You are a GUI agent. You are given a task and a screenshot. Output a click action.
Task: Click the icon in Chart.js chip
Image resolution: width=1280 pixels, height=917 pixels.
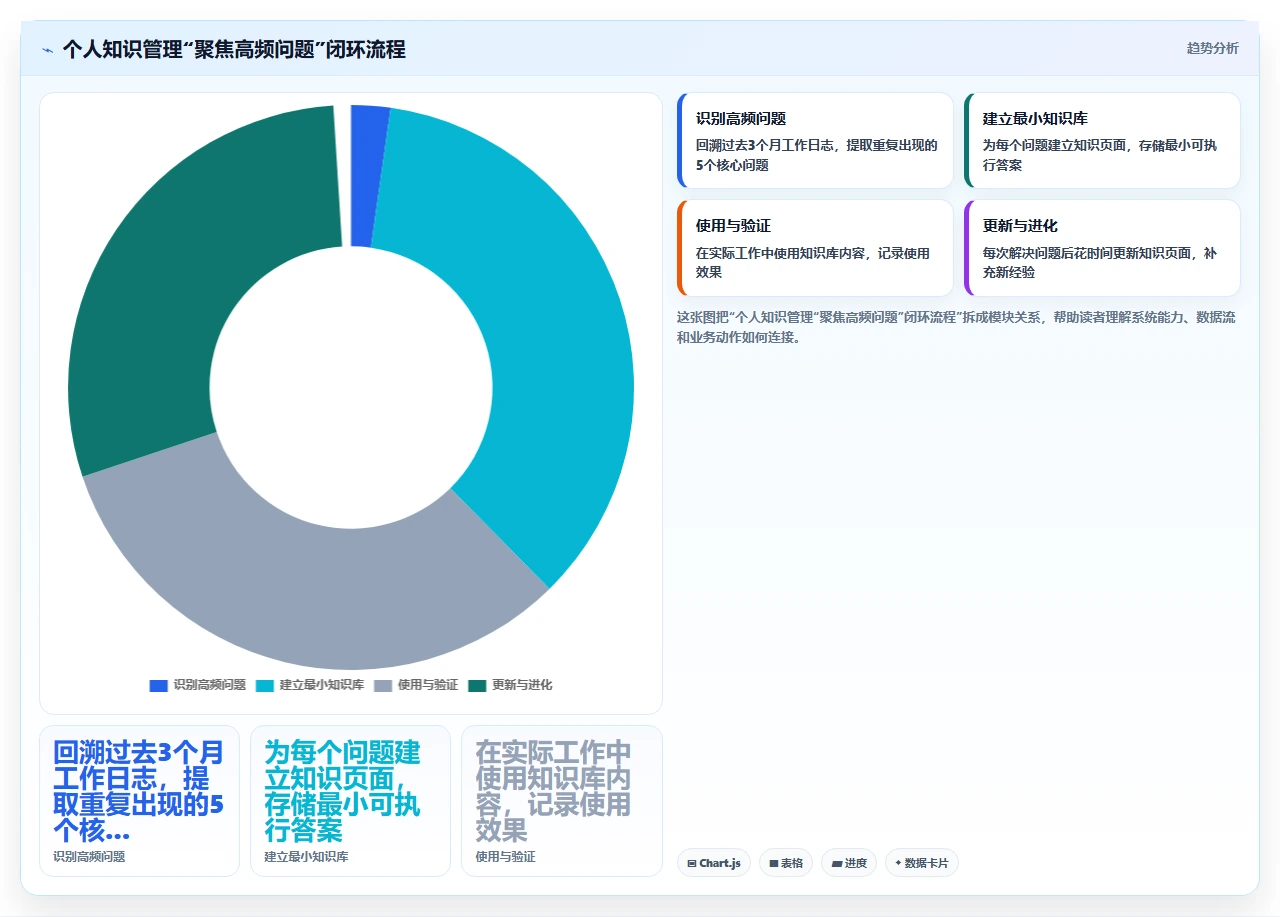[692, 863]
